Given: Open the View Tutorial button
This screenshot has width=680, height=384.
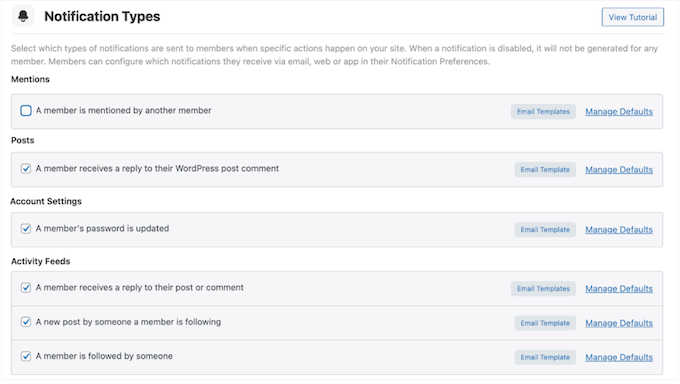Looking at the screenshot, I should [632, 17].
